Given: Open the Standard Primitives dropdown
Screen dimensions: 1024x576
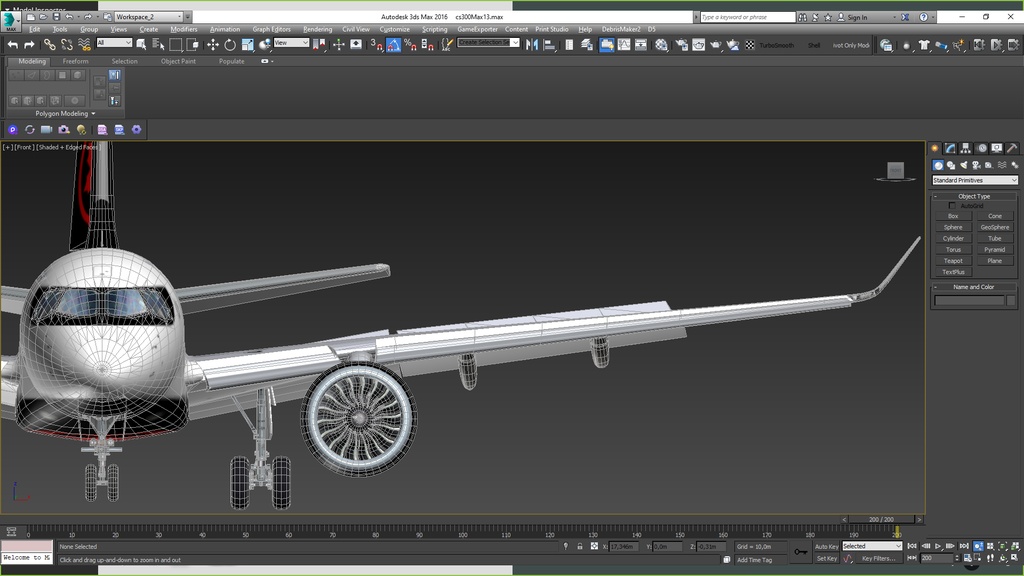Looking at the screenshot, I should (975, 180).
